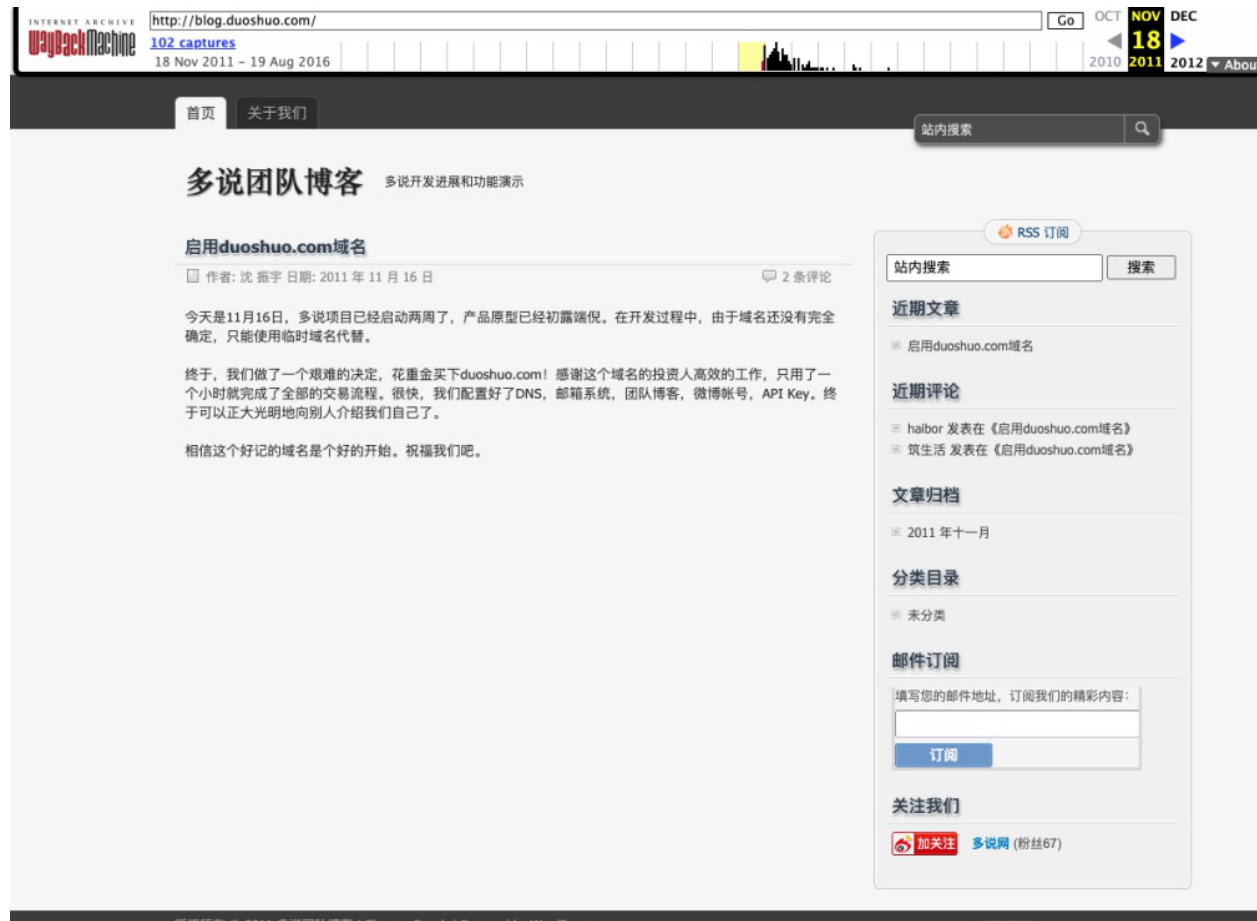Click the header 站内搜索 search field
1257x921 pixels.
(1020, 129)
